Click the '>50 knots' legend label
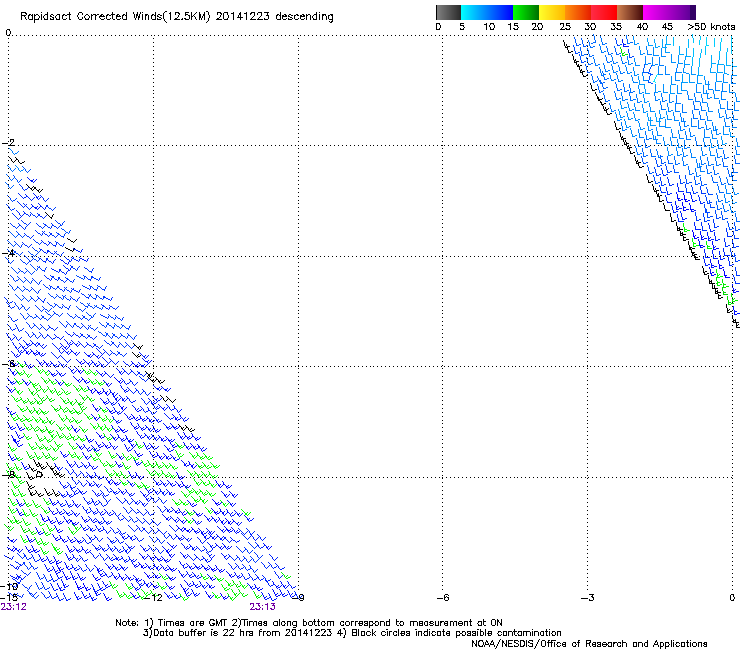 coord(711,27)
